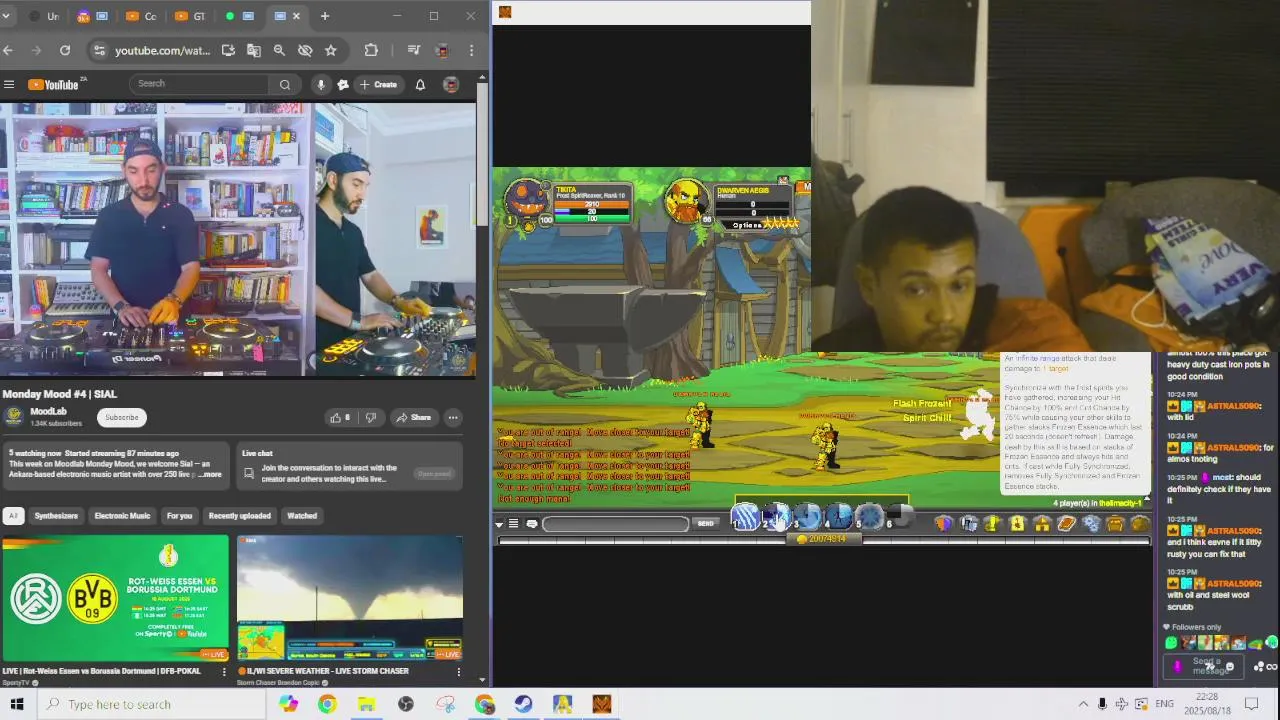The width and height of the screenshot is (1280, 720).
Task: Start voice search with microphone icon
Action: [321, 85]
